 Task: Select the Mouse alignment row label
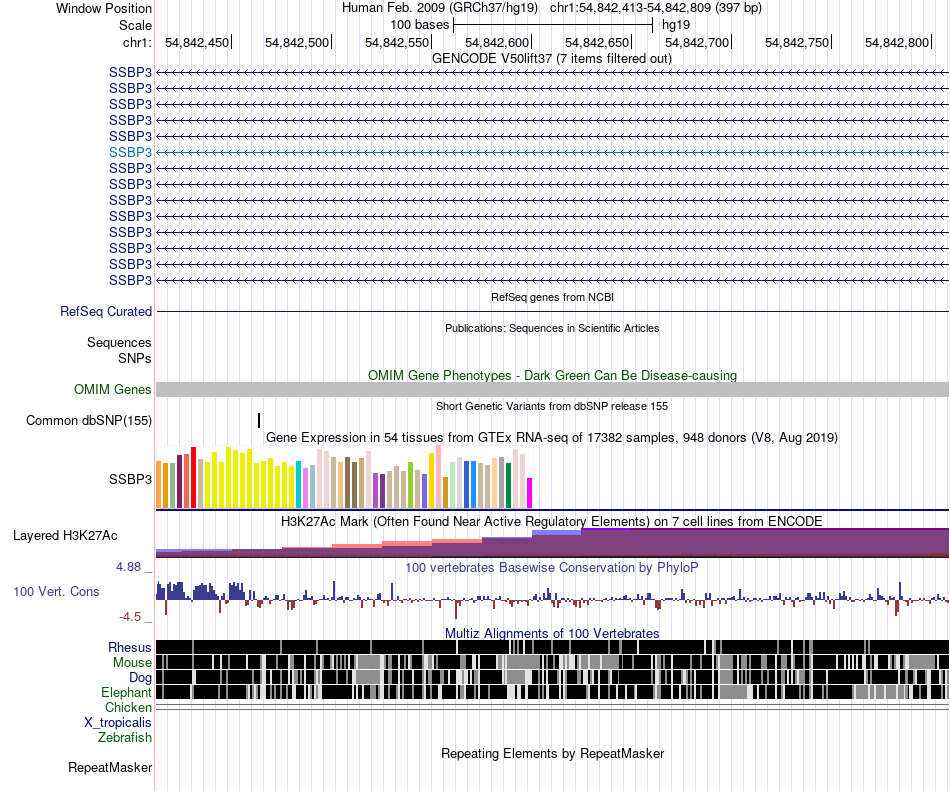[132, 663]
